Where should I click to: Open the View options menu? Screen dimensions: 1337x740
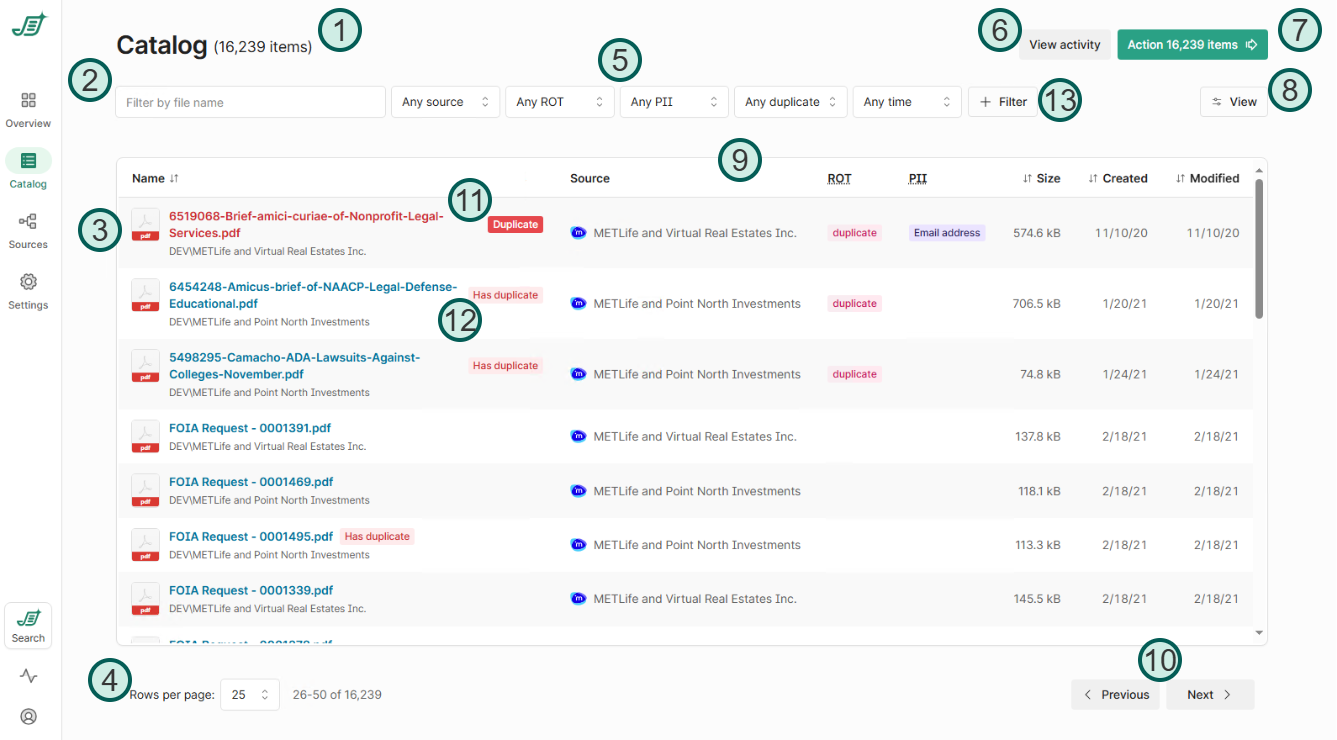pos(1234,102)
